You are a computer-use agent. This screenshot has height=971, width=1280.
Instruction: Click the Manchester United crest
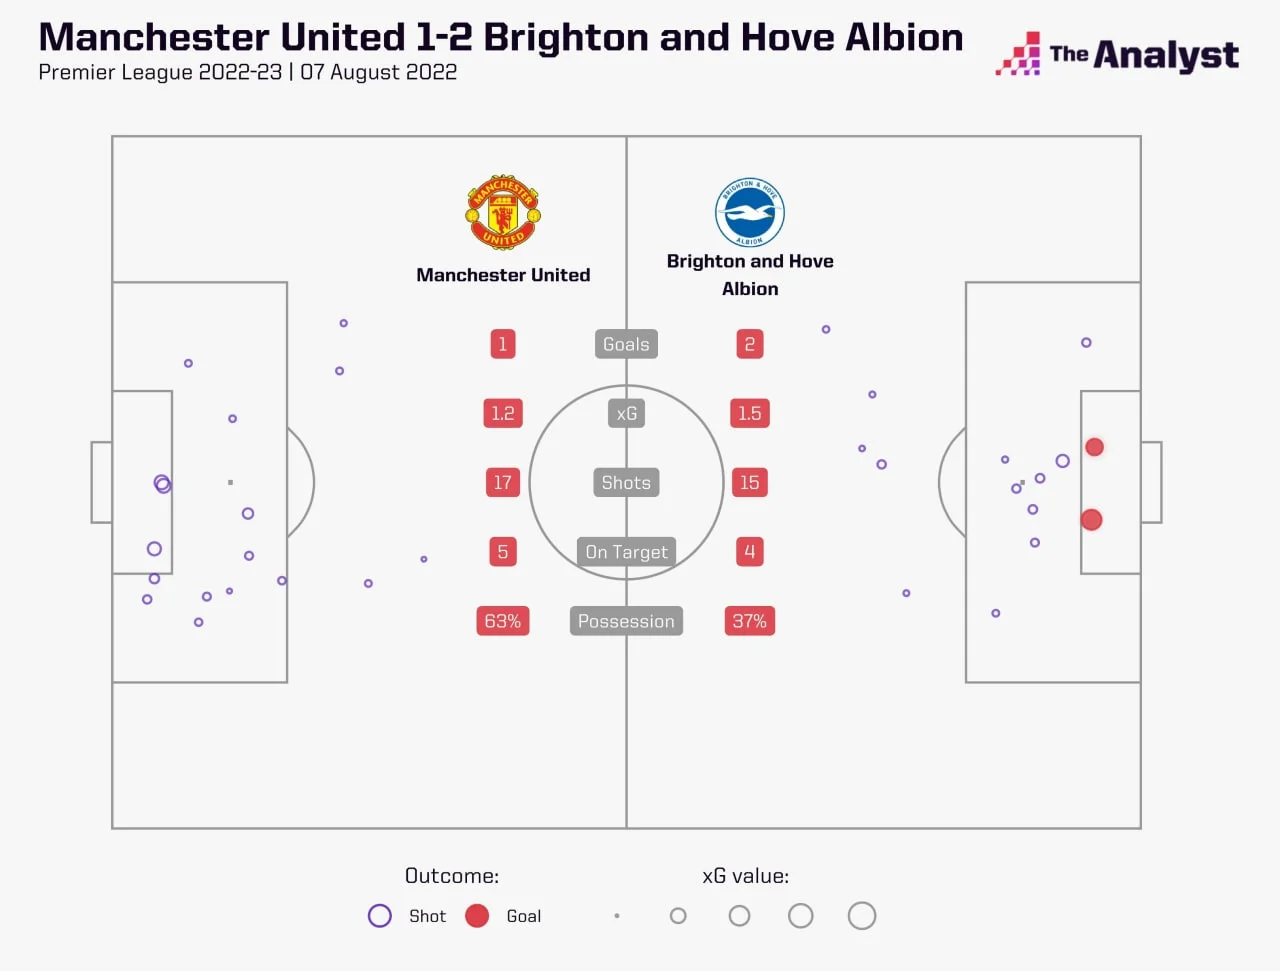(x=503, y=212)
